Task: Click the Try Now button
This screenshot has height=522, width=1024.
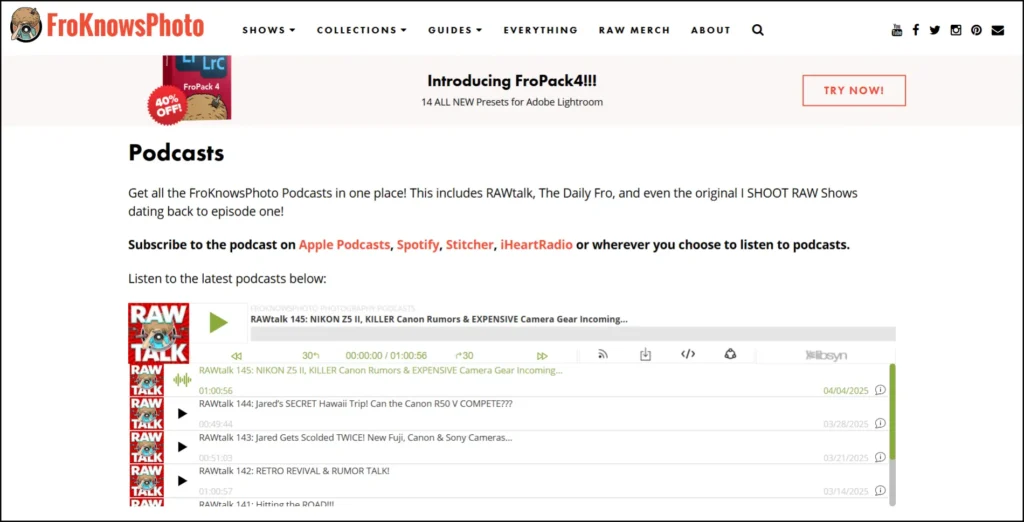Action: point(853,90)
